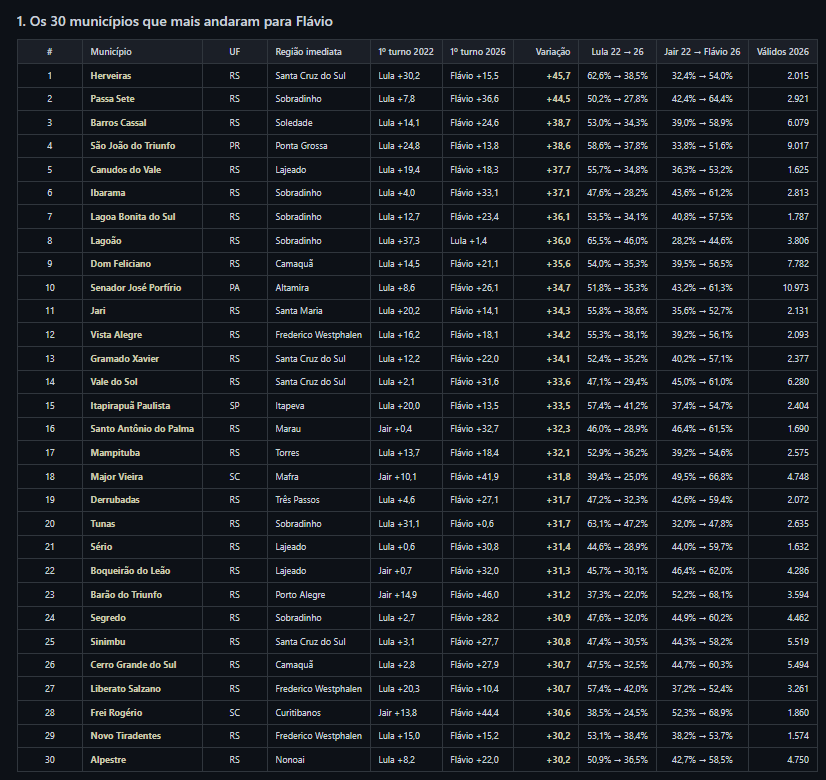Select the "Porto Alegre" region cell
826x780 pixels.
point(300,595)
